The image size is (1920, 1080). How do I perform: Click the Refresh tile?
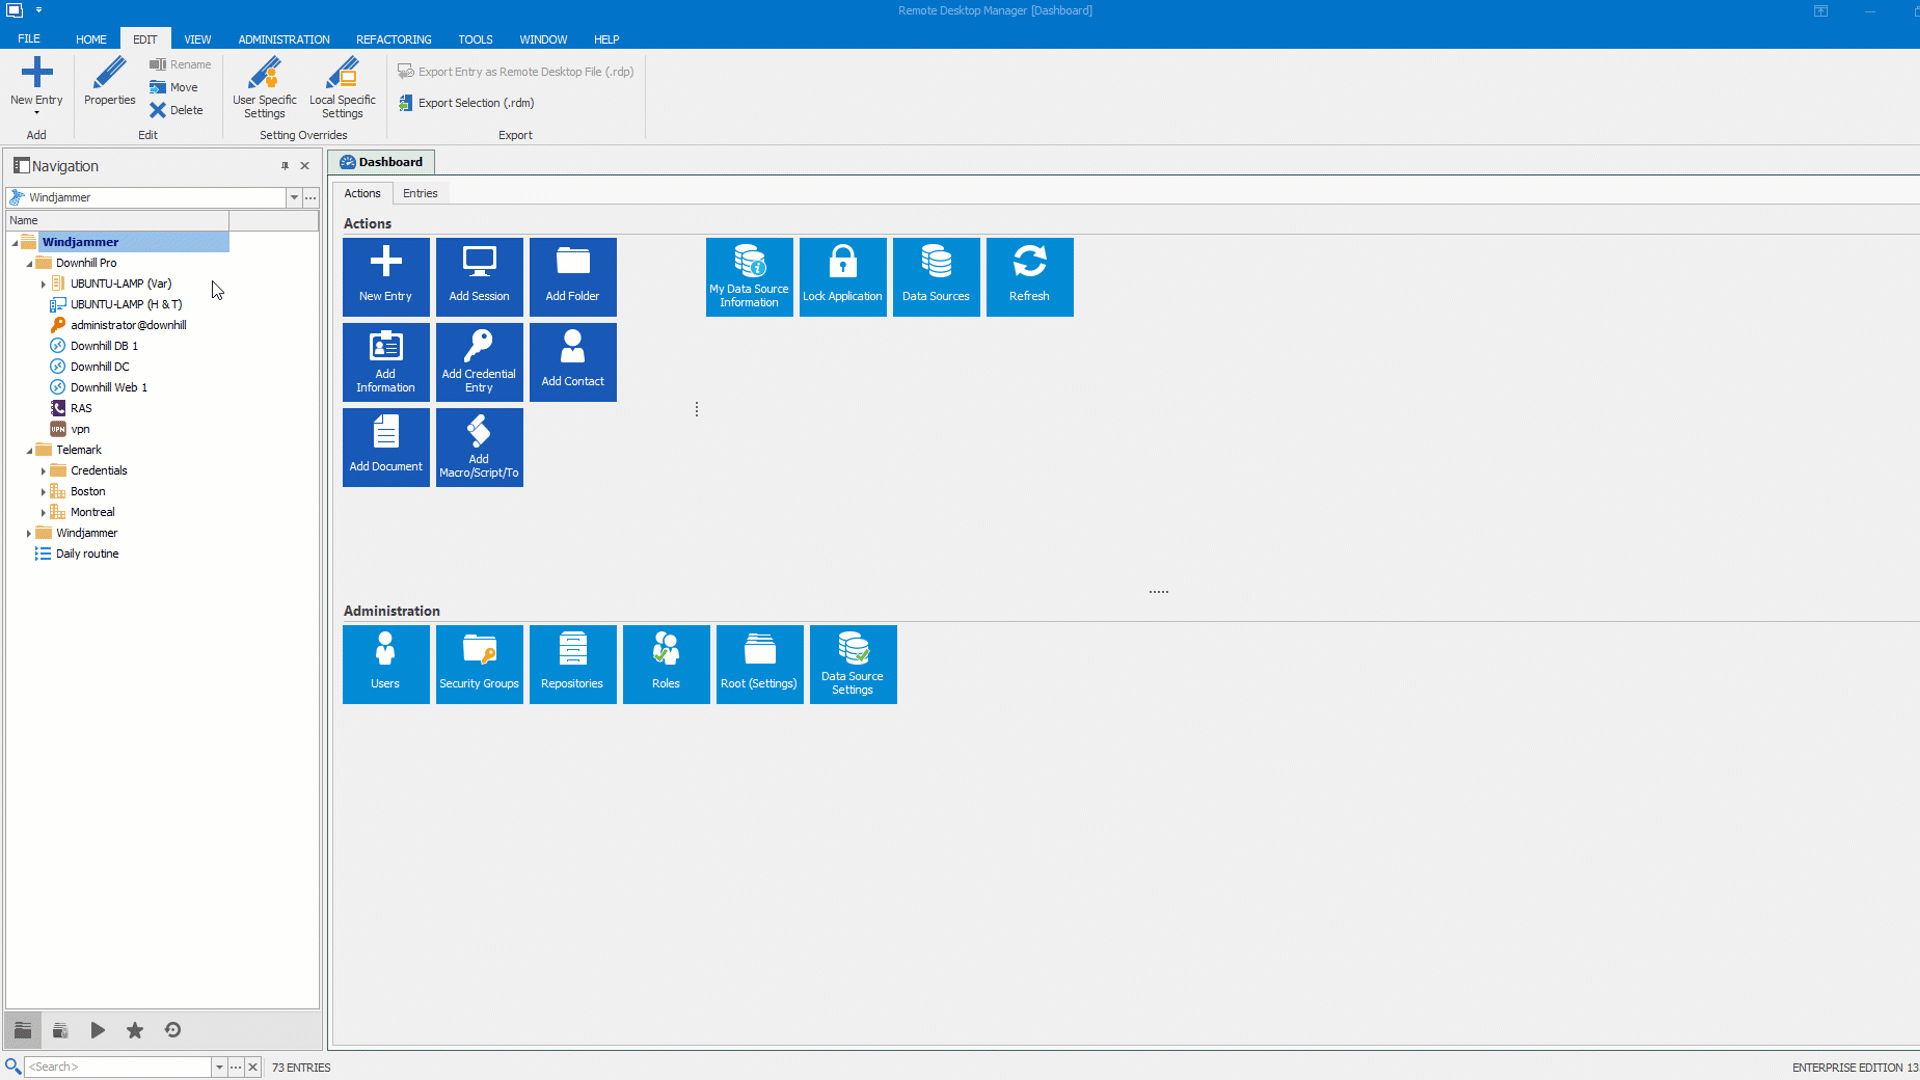tap(1030, 277)
